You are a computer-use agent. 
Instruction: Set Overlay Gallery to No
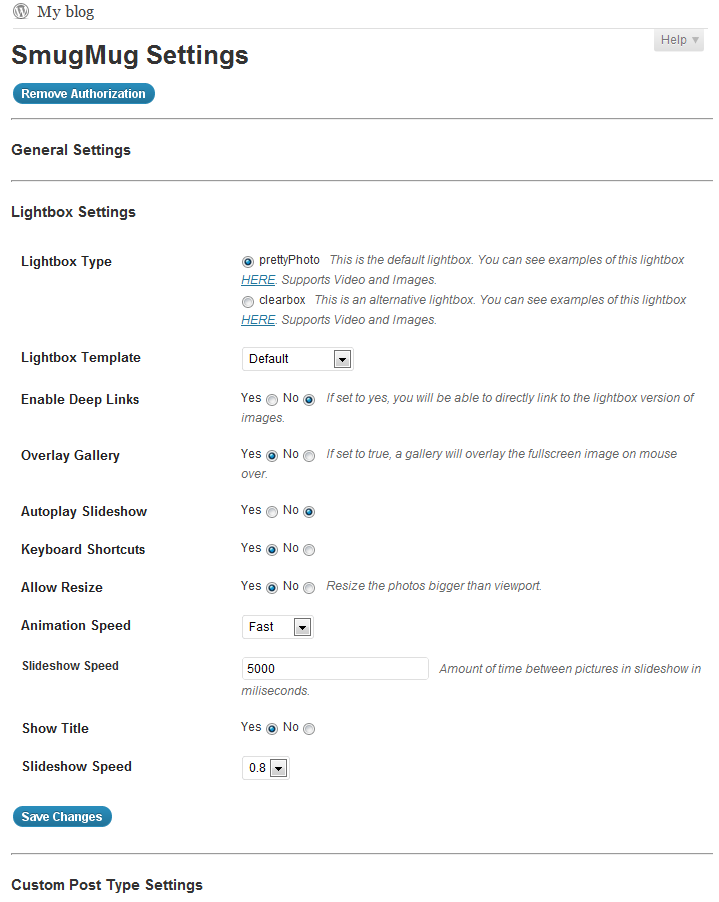click(309, 456)
